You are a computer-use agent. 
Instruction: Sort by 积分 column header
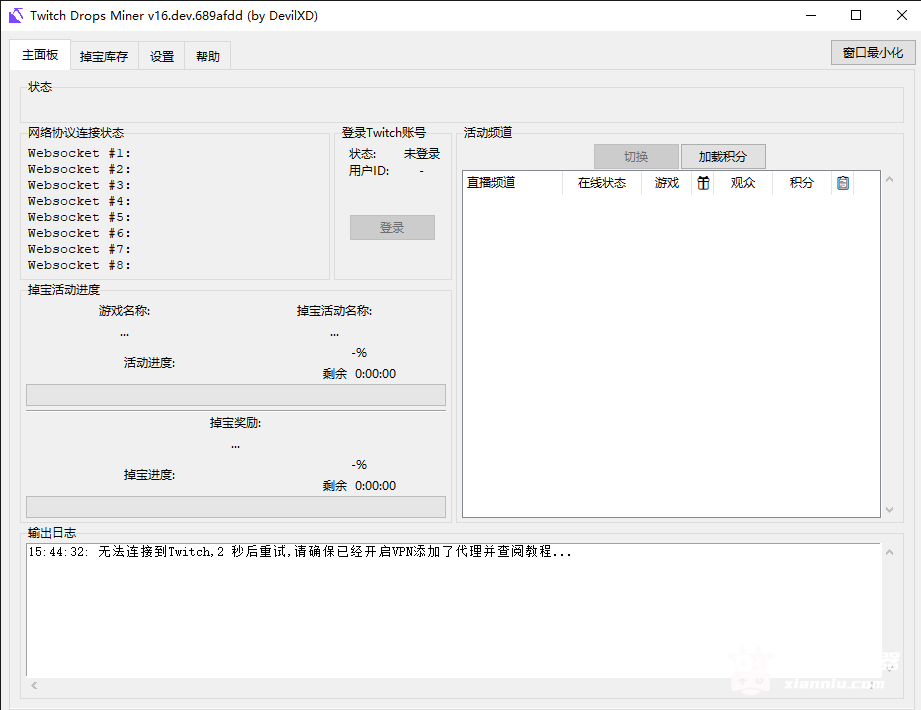click(x=801, y=183)
